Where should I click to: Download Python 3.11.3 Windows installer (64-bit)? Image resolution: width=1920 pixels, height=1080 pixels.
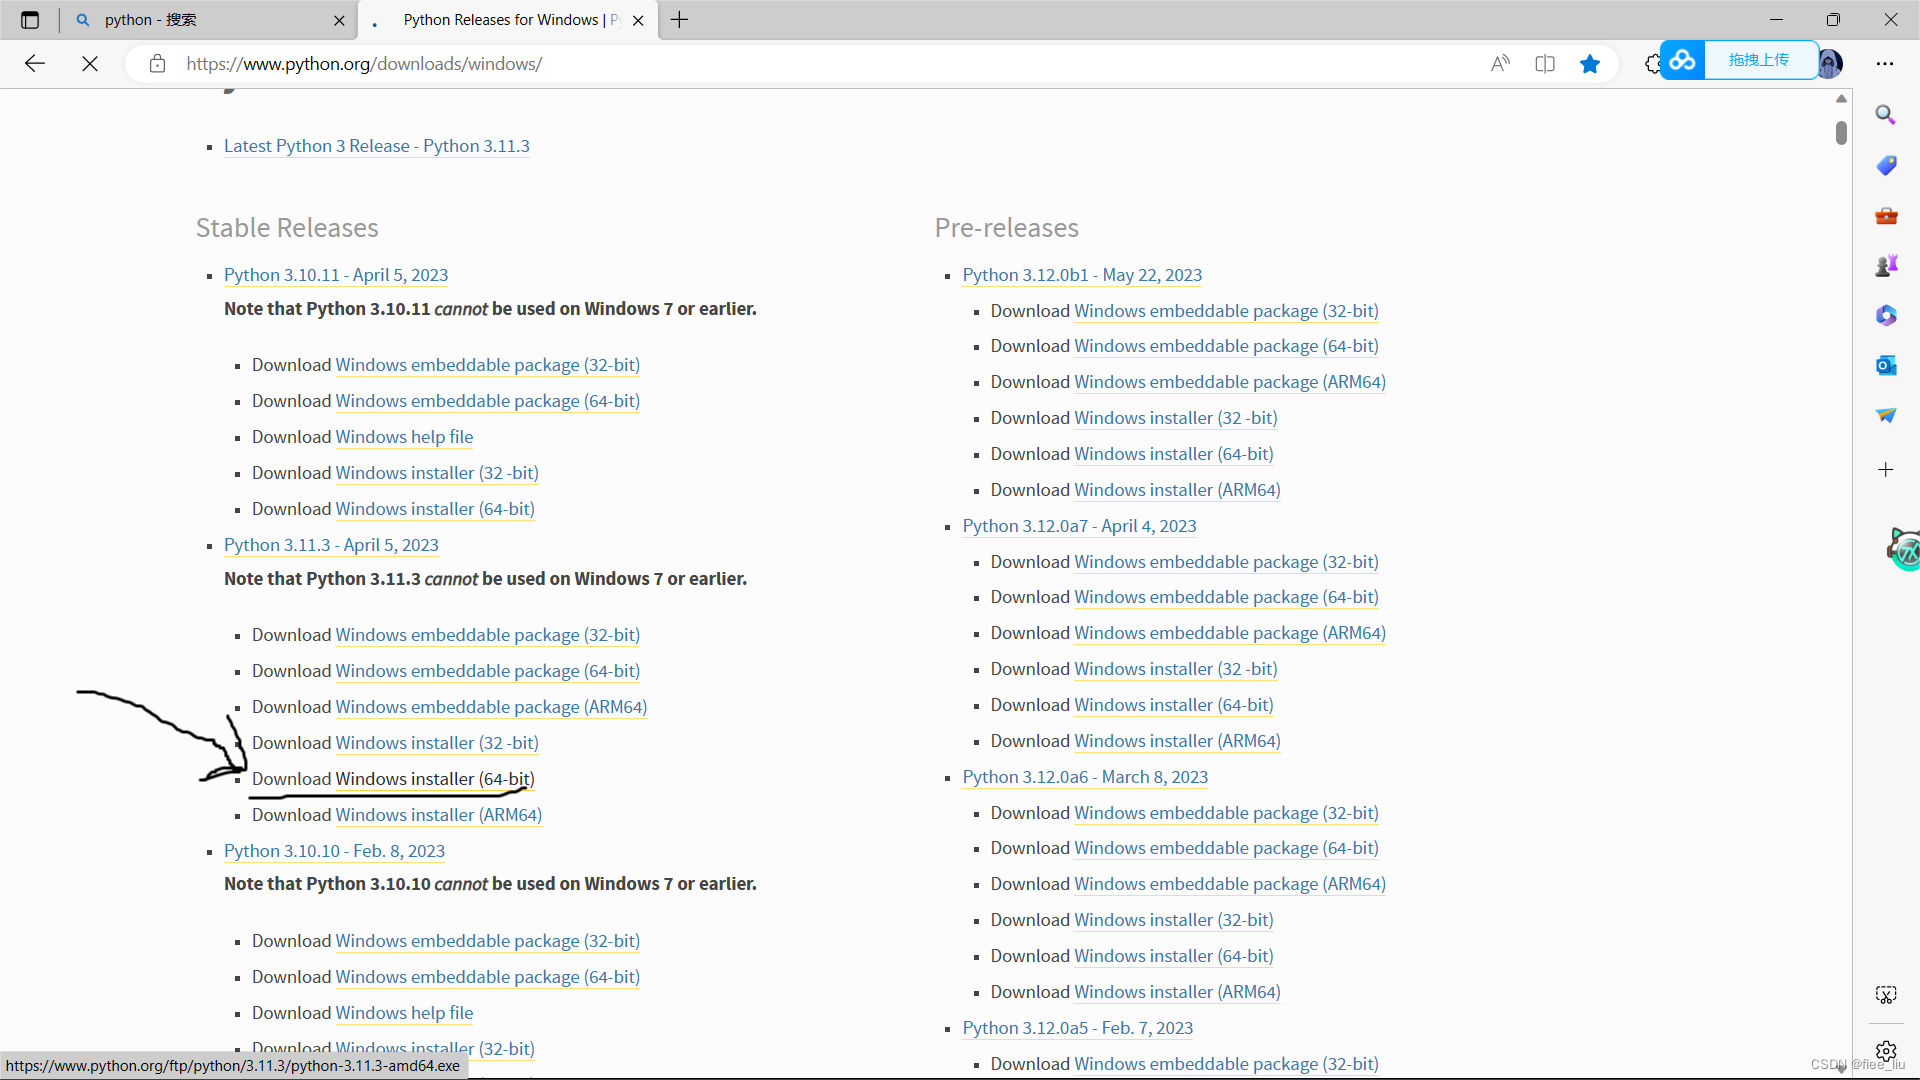click(x=434, y=779)
